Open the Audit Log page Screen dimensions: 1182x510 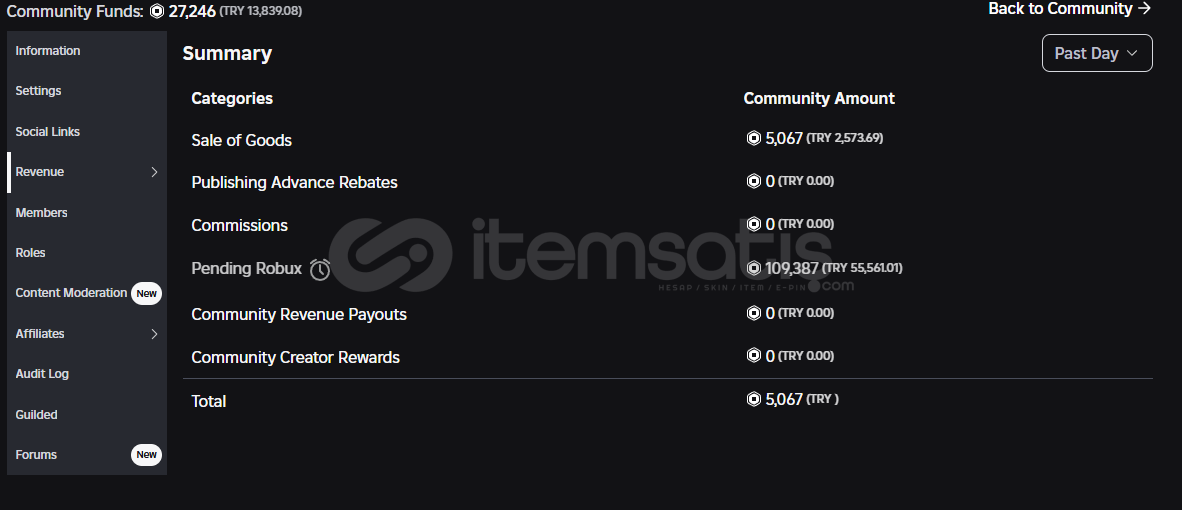[x=42, y=374]
